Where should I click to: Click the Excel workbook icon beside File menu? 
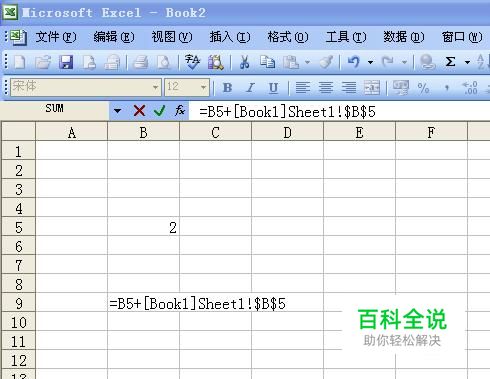[18, 37]
